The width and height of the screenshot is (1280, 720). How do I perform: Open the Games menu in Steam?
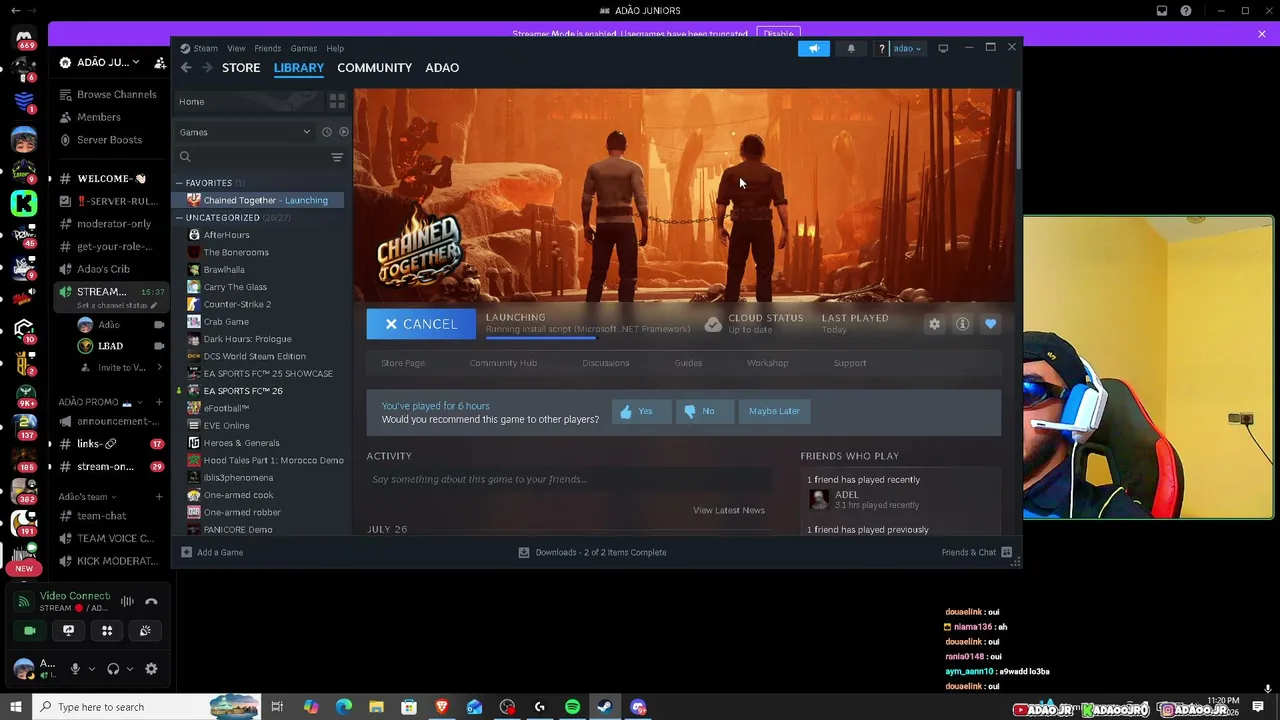pyautogui.click(x=304, y=48)
